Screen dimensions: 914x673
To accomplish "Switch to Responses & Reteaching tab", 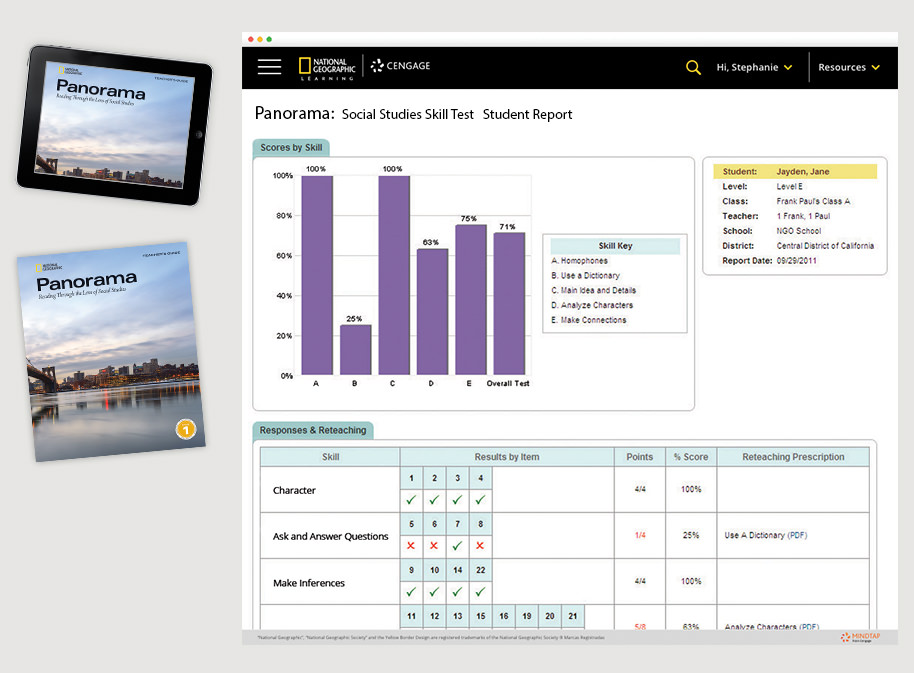I will 313,431.
